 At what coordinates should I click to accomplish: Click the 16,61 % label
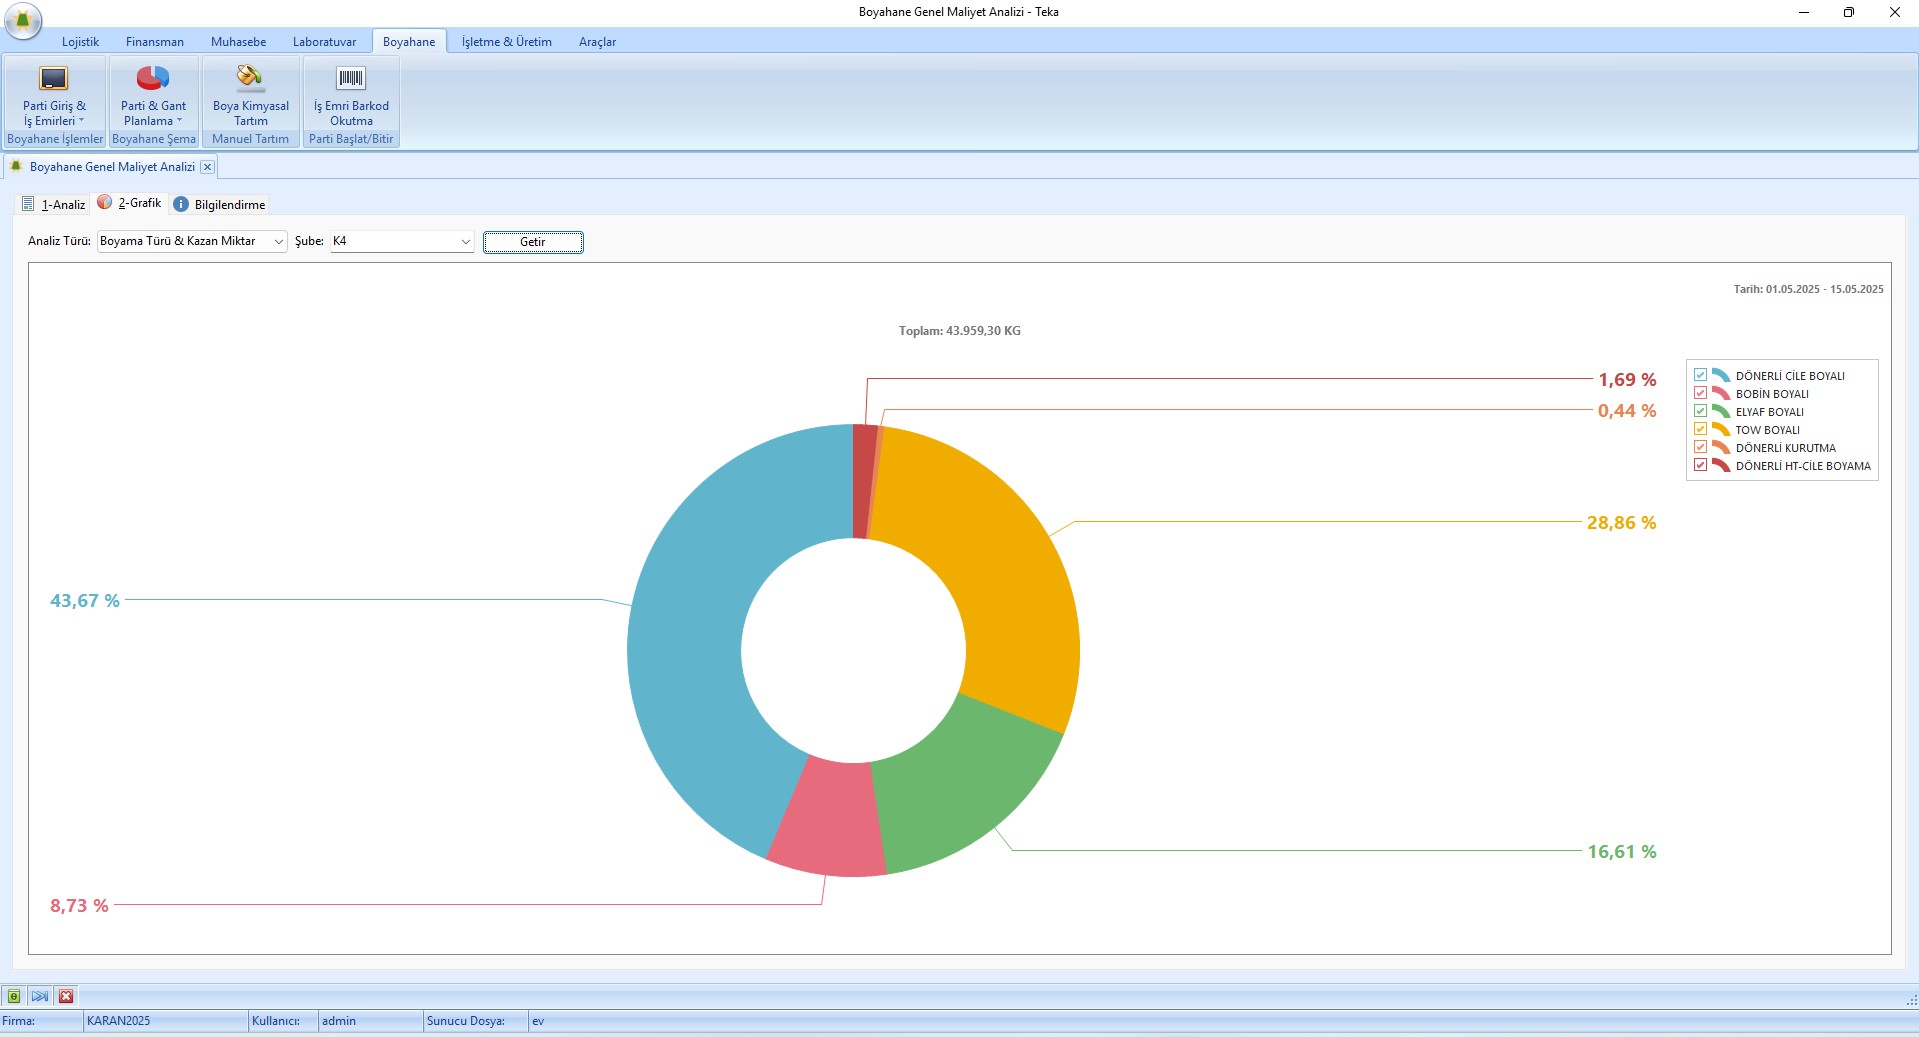click(x=1621, y=851)
